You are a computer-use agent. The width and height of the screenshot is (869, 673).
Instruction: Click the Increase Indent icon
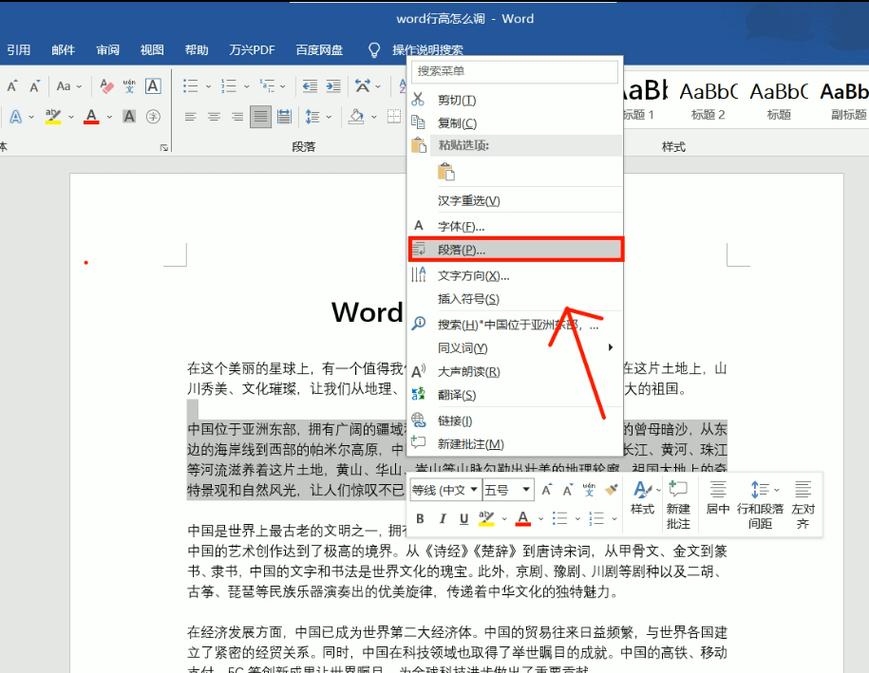coord(333,86)
